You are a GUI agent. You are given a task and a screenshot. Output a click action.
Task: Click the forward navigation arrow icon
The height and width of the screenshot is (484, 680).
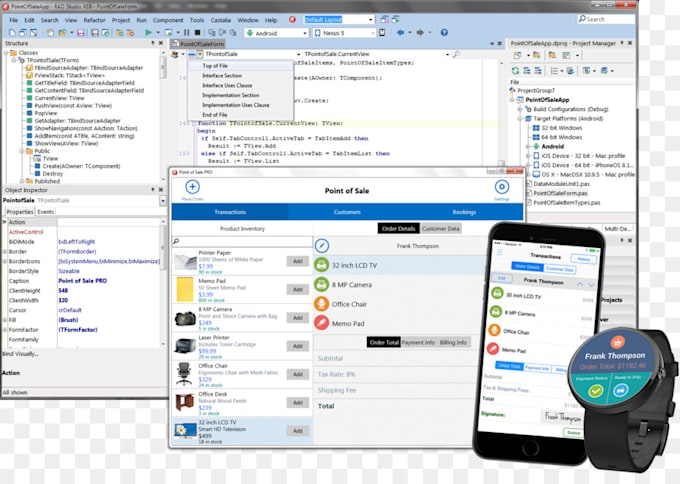pos(420,33)
